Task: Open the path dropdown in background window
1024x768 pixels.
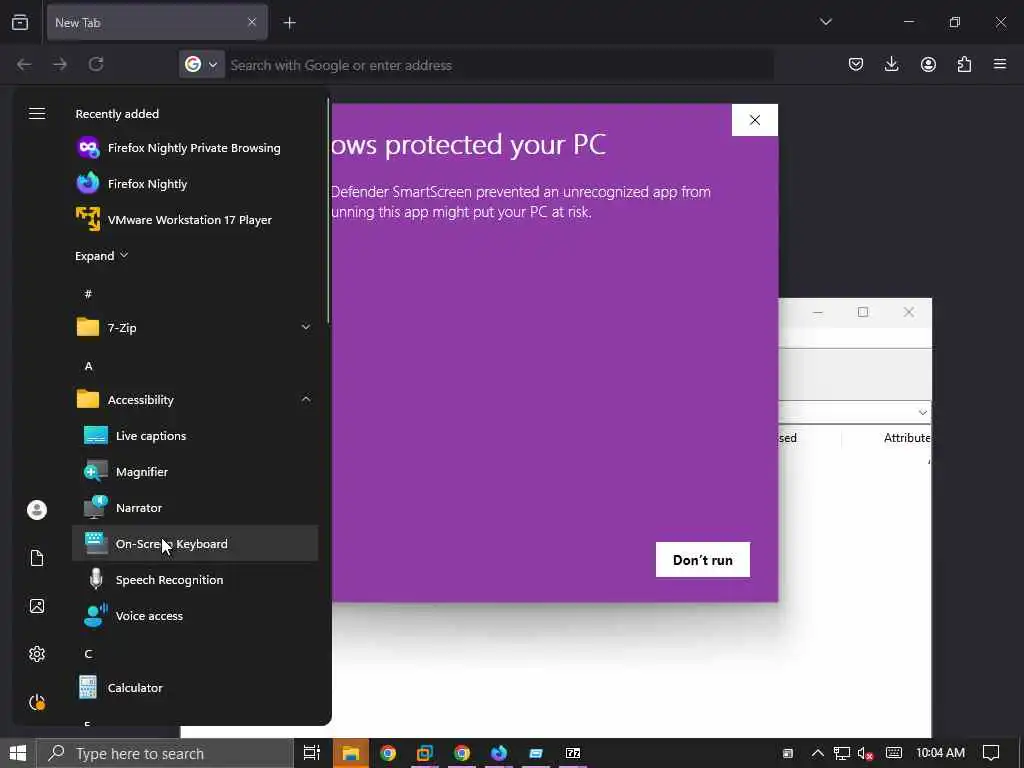Action: pyautogui.click(x=922, y=413)
